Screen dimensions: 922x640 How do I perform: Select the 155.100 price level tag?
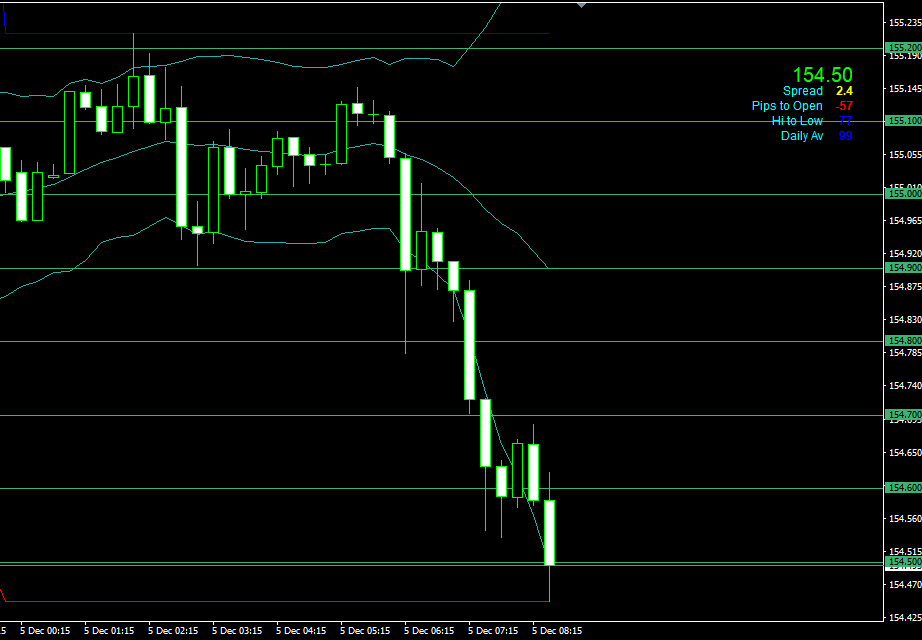pyautogui.click(x=903, y=121)
